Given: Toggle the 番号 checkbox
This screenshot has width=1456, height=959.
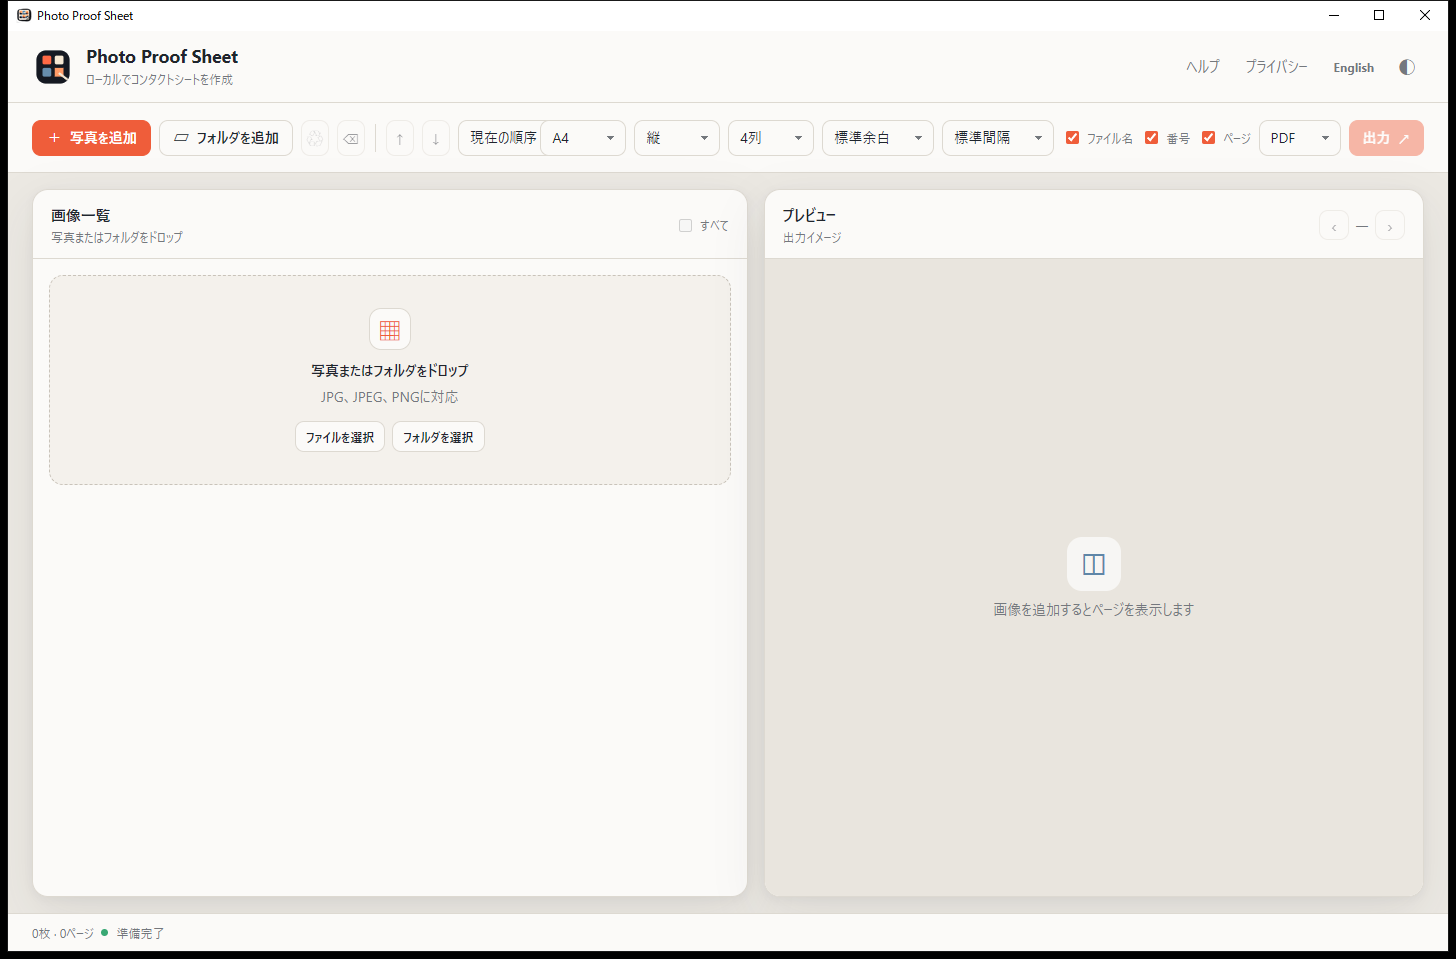Looking at the screenshot, I should (1151, 138).
